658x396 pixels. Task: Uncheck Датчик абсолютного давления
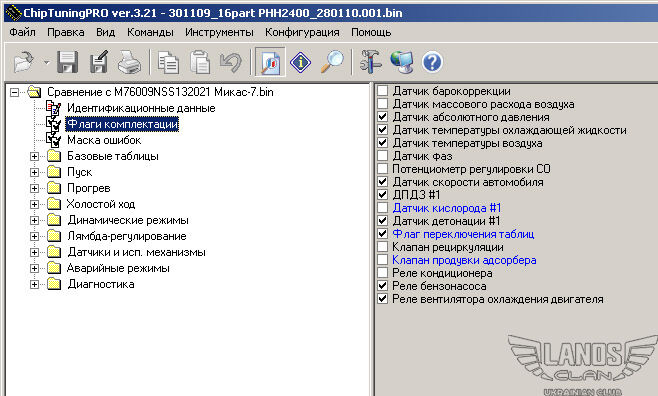[382, 117]
